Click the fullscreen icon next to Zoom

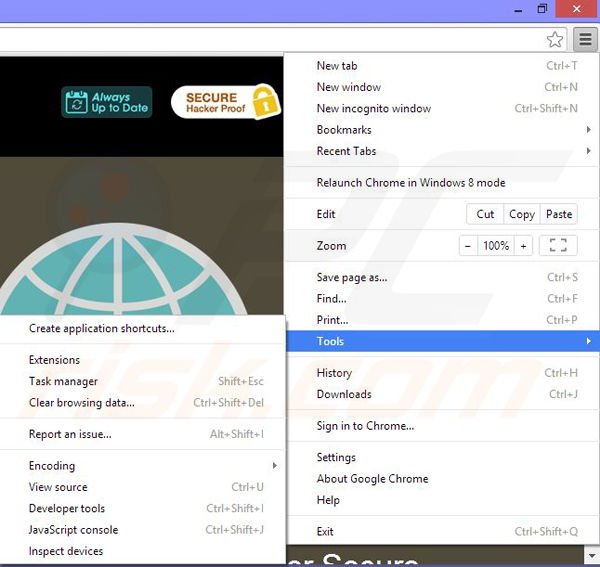coord(558,245)
